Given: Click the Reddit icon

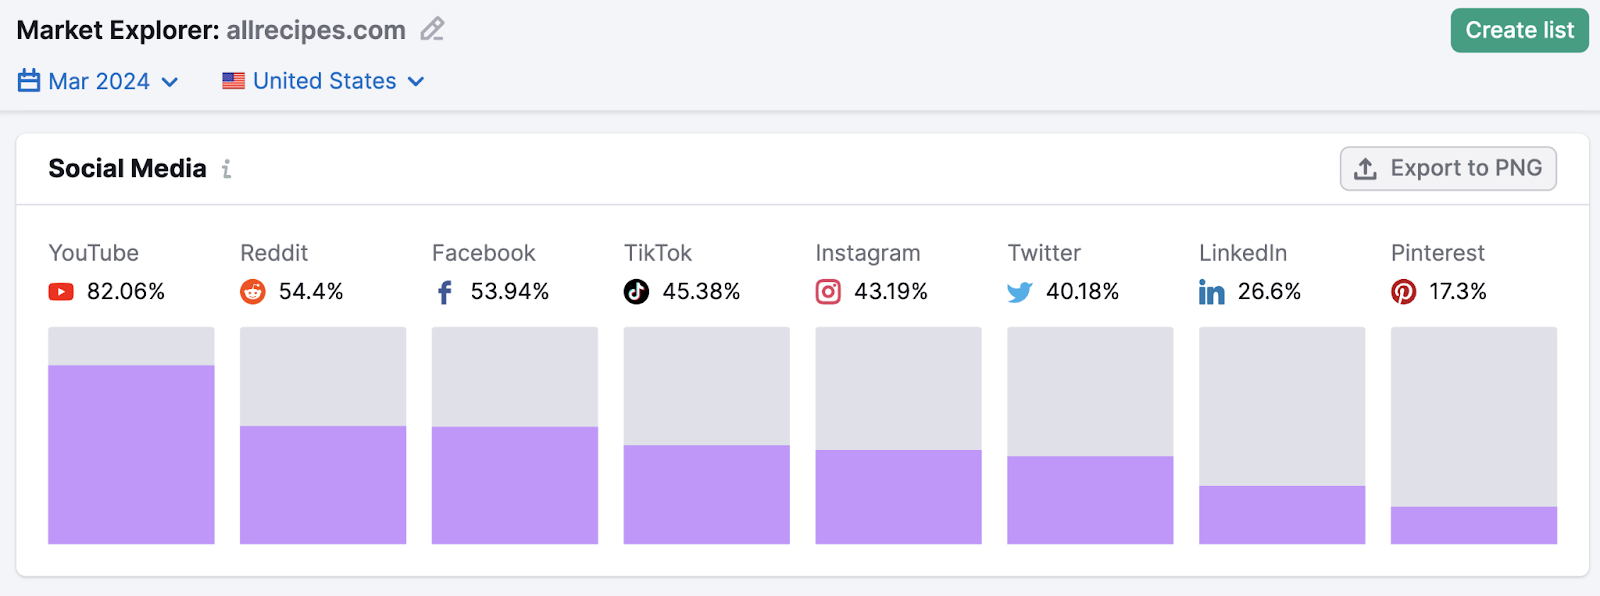Looking at the screenshot, I should pos(253,292).
